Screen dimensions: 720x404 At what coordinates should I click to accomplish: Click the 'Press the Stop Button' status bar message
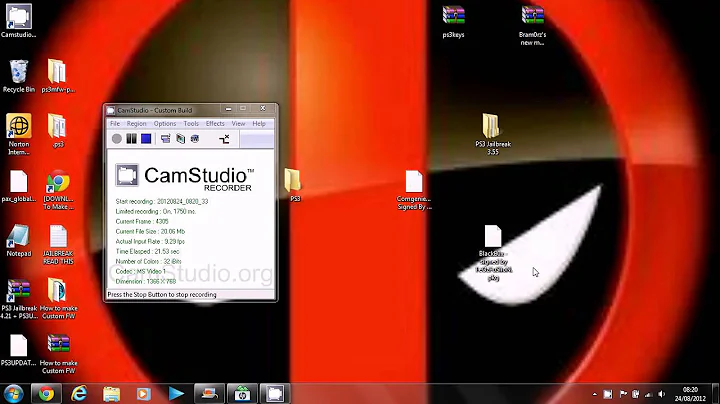coord(162,295)
